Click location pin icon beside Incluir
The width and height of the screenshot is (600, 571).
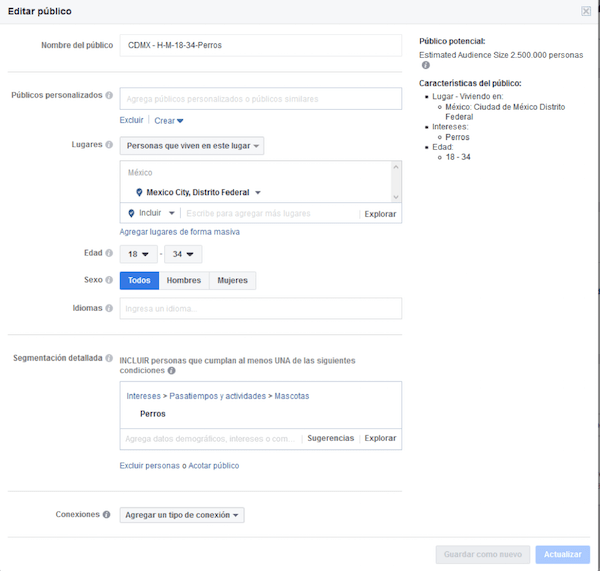pos(131,213)
